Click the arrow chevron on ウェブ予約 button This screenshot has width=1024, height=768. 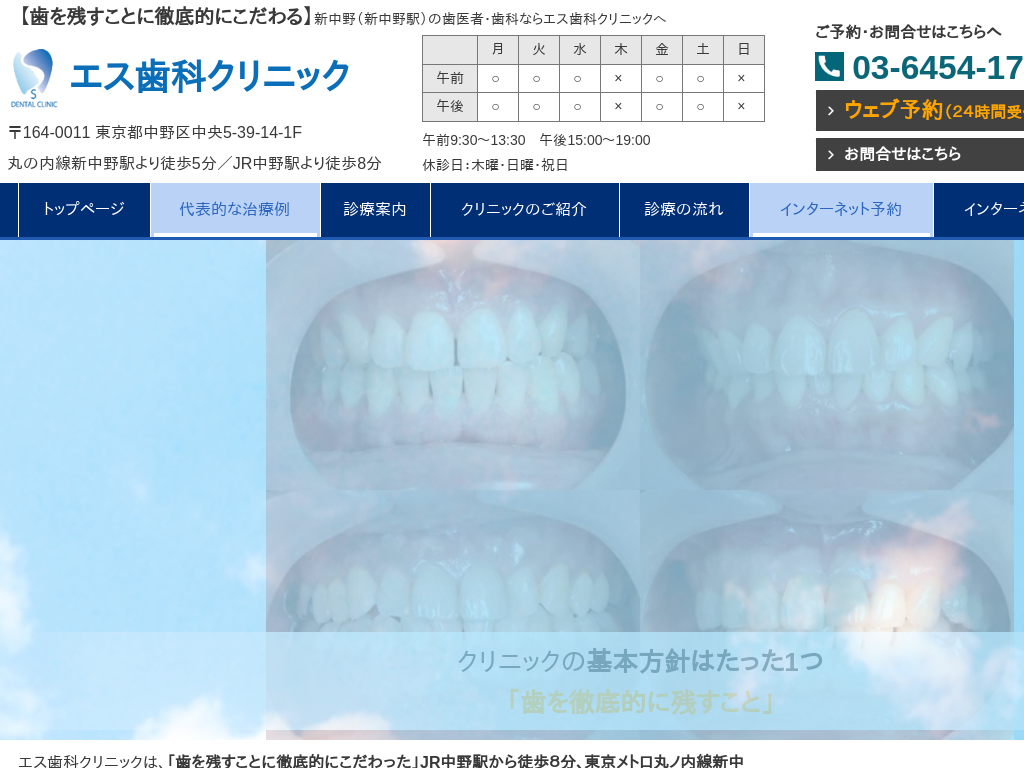pyautogui.click(x=831, y=111)
